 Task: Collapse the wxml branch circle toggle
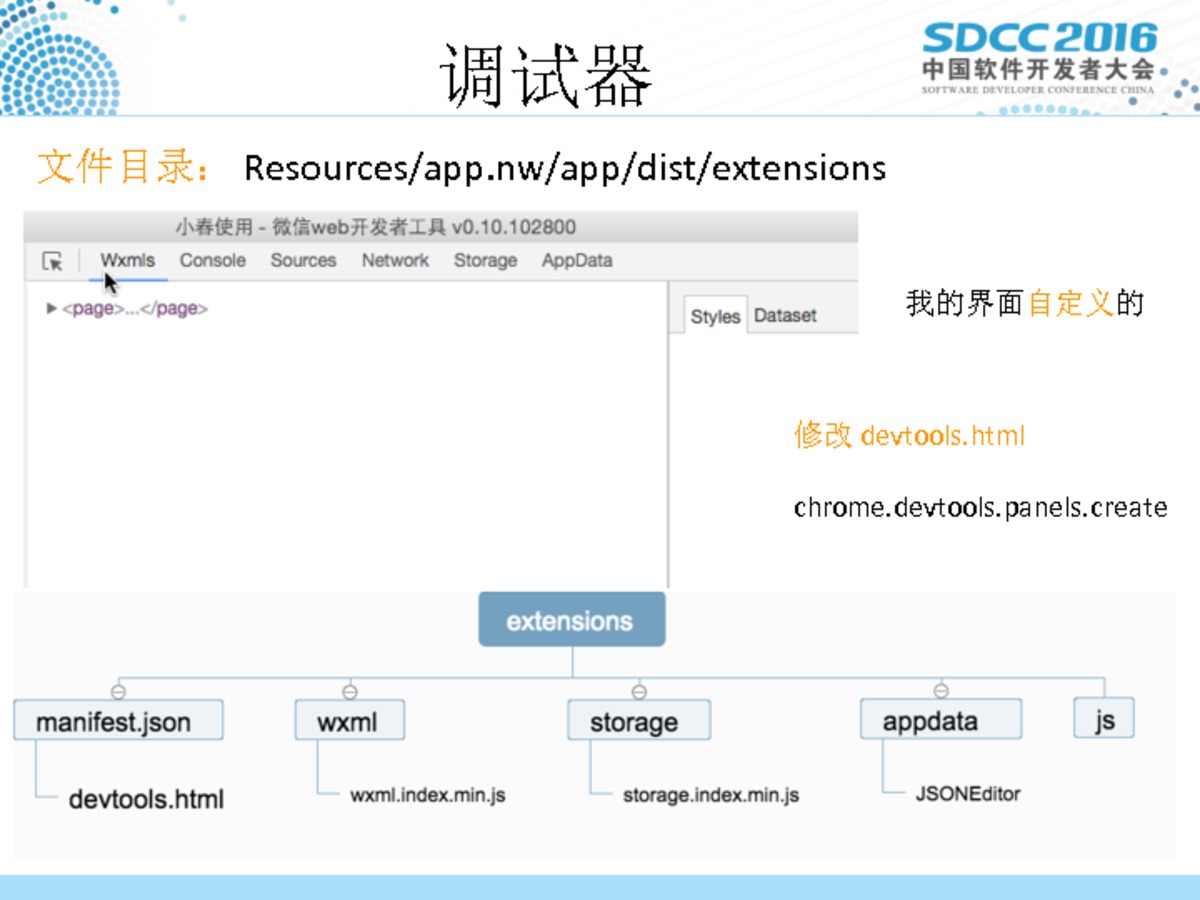(x=349, y=691)
